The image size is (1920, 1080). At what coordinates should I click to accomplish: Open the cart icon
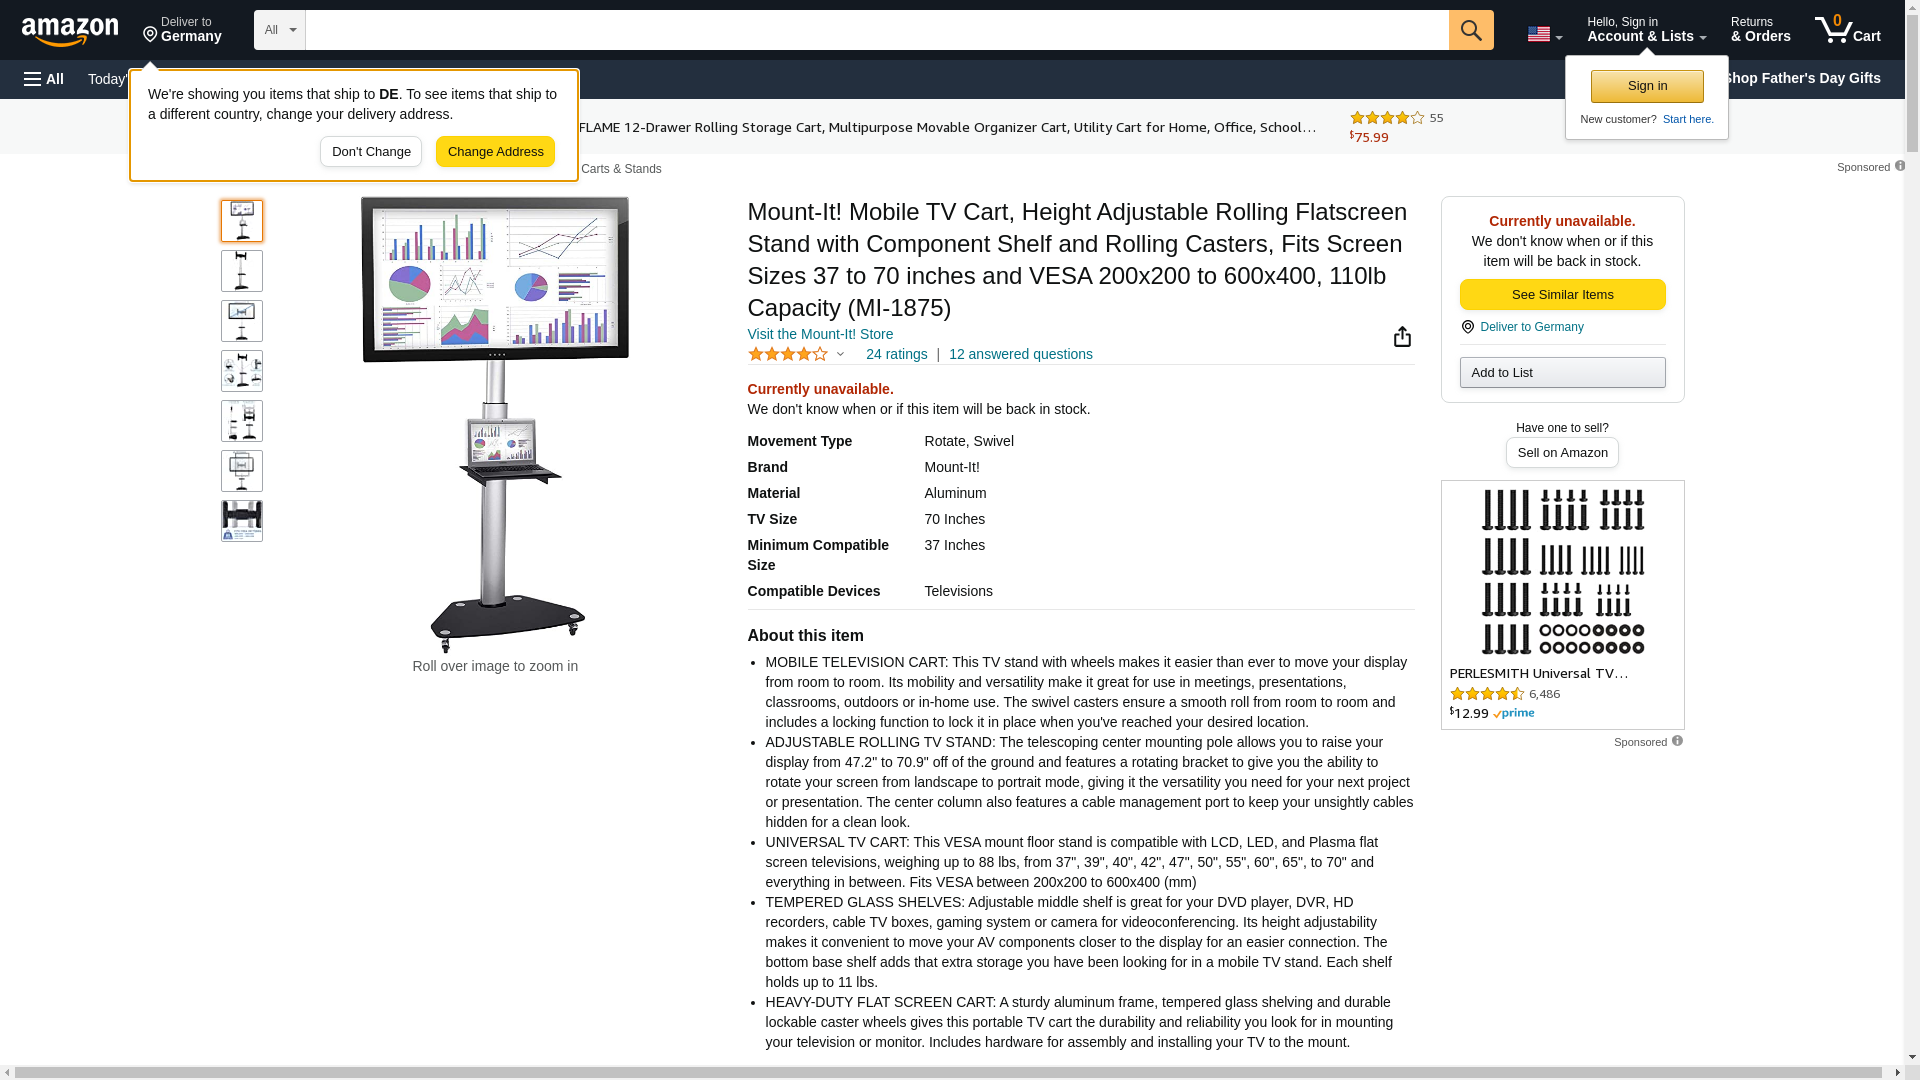pos(1848,30)
